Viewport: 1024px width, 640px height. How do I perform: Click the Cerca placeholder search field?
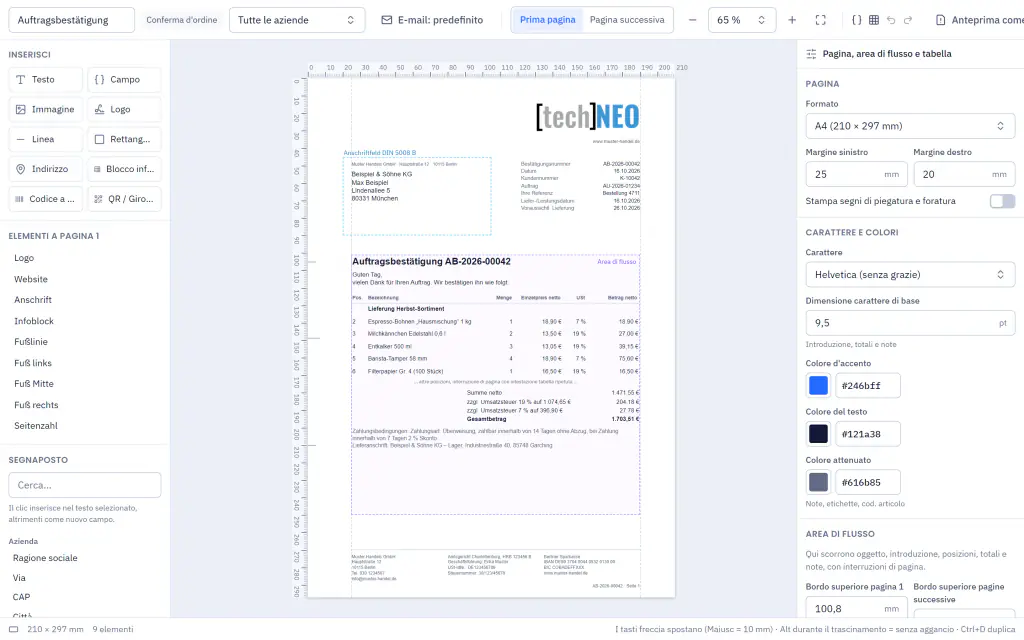click(84, 485)
